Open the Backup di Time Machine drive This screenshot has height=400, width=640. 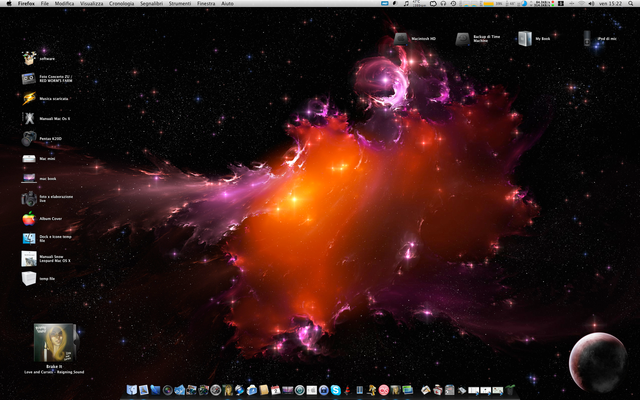click(x=462, y=39)
